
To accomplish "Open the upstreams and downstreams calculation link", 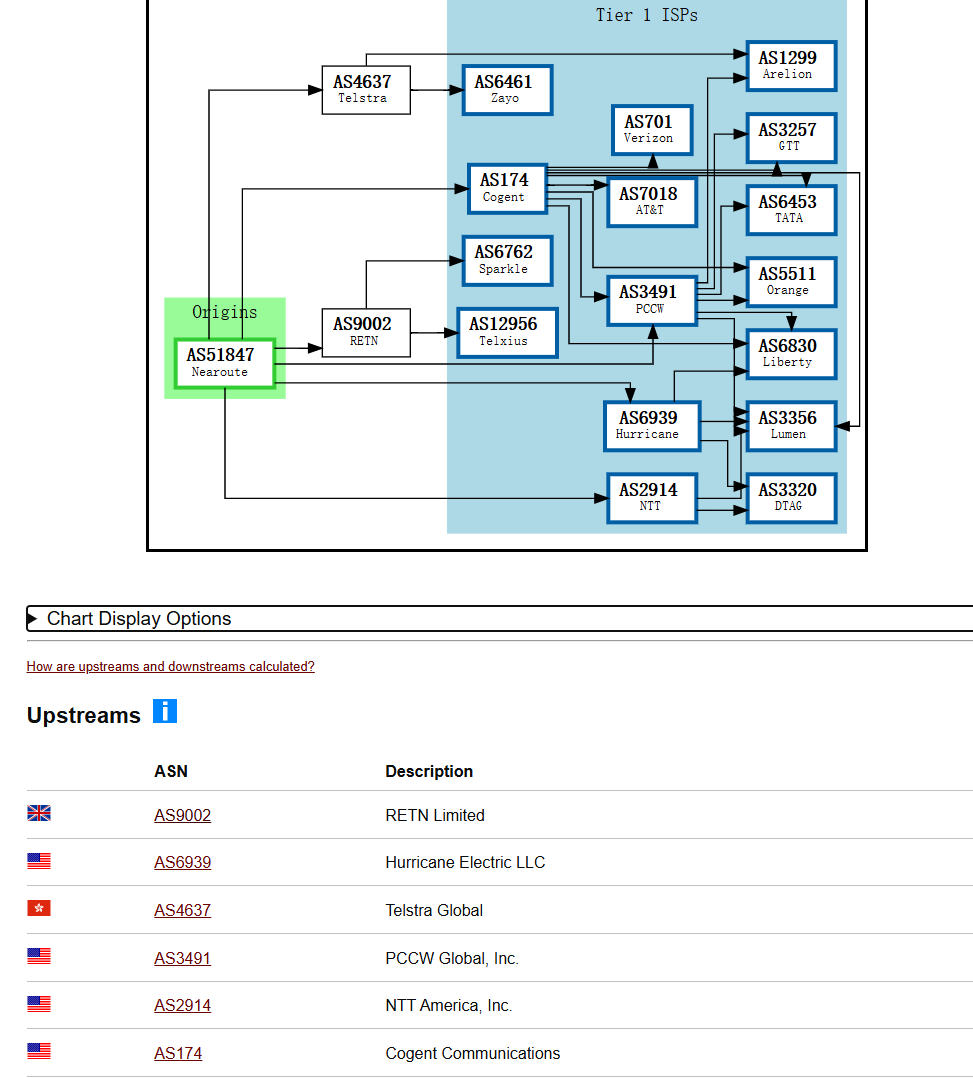I will tap(171, 666).
